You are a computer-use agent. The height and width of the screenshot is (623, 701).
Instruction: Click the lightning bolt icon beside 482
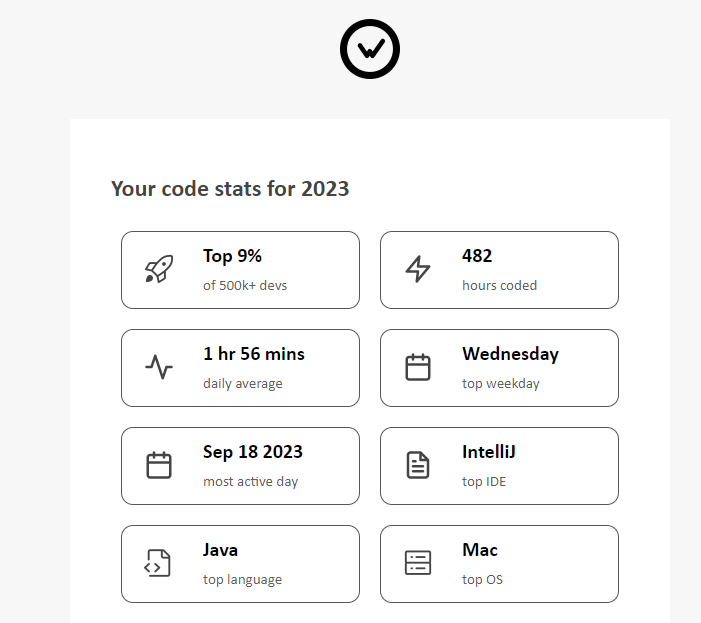(418, 269)
